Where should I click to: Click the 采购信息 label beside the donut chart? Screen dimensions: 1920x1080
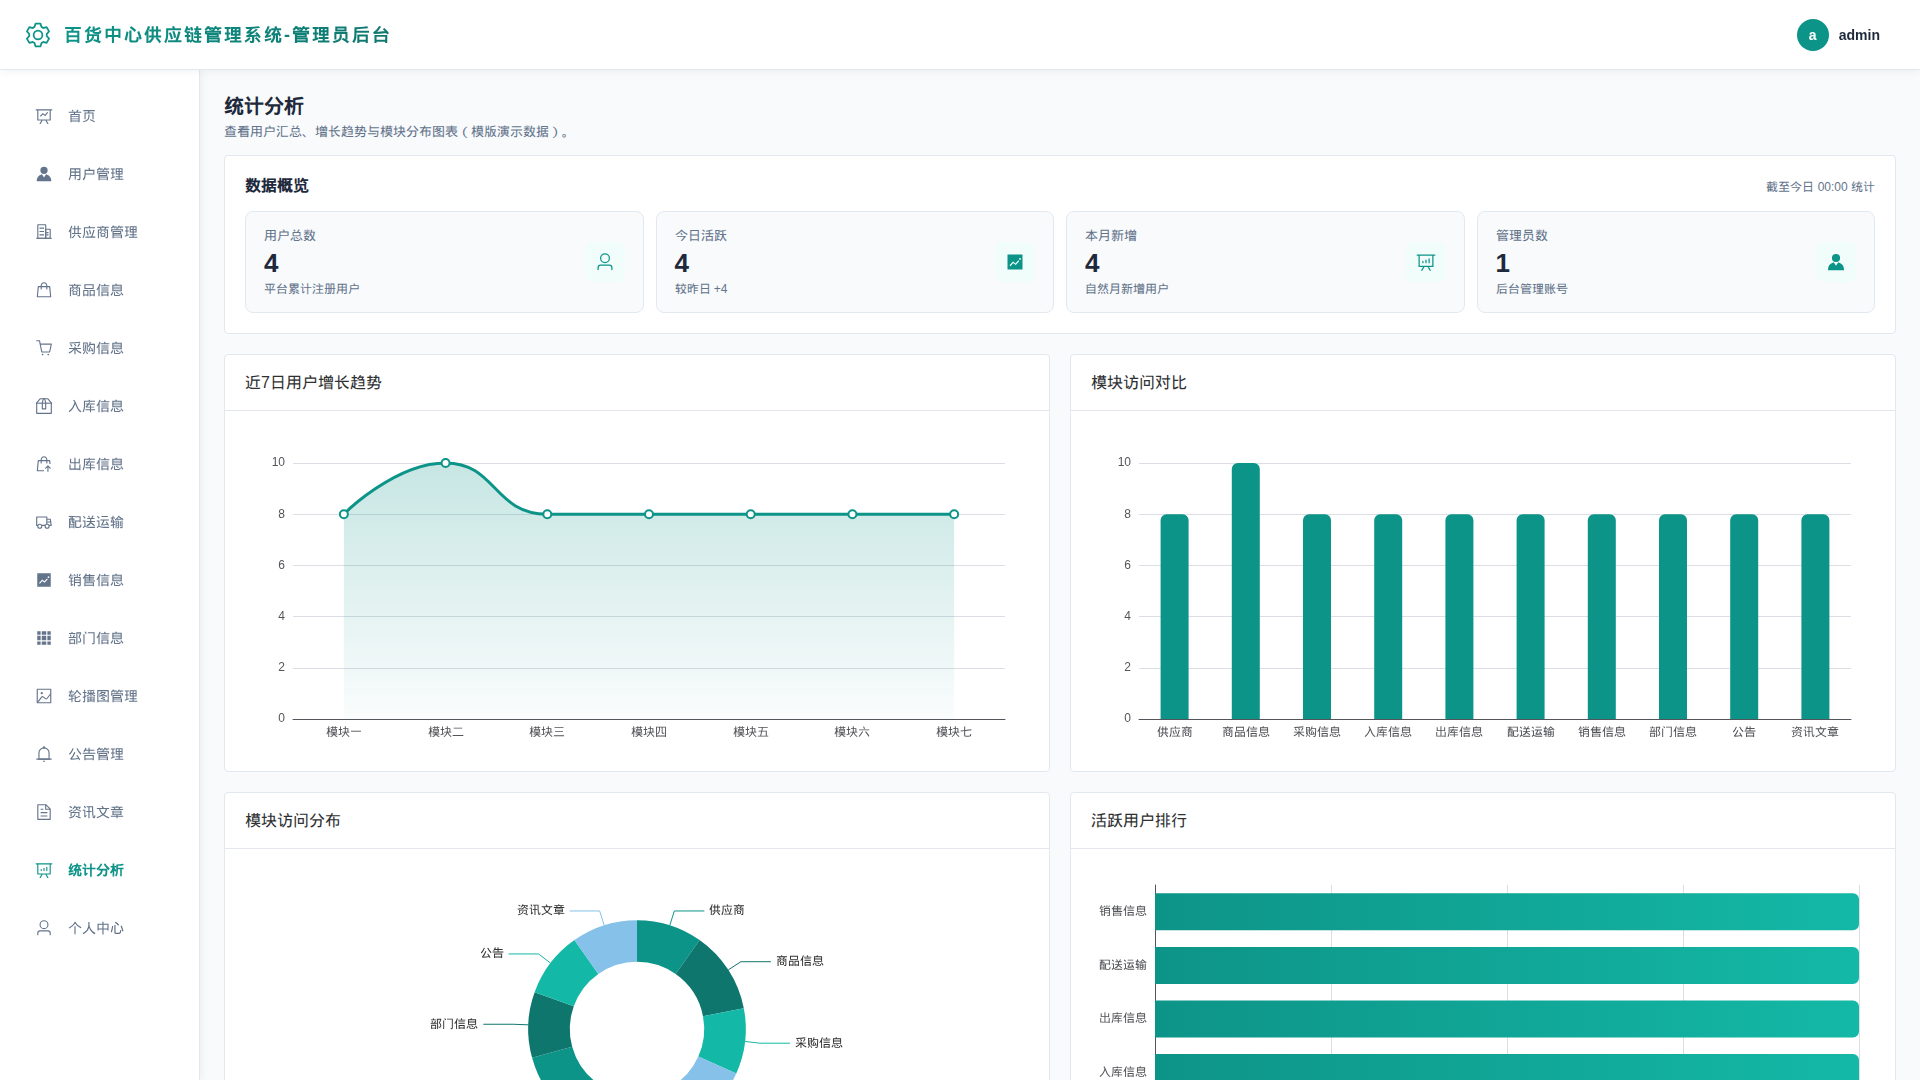819,1043
